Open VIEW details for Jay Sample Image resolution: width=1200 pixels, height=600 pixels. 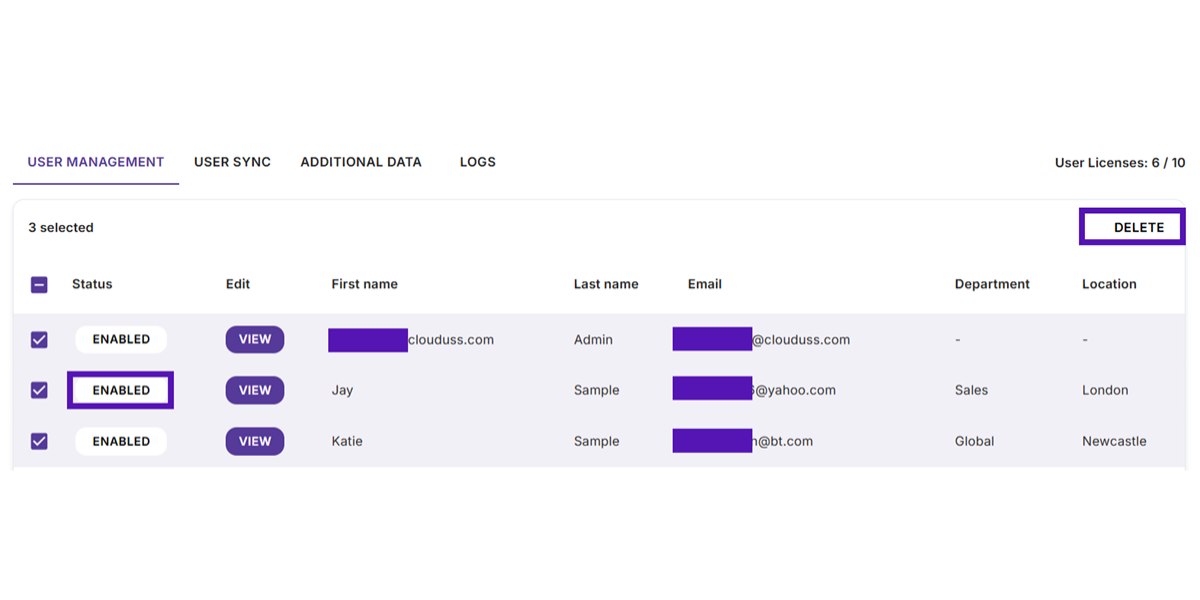pyautogui.click(x=255, y=390)
